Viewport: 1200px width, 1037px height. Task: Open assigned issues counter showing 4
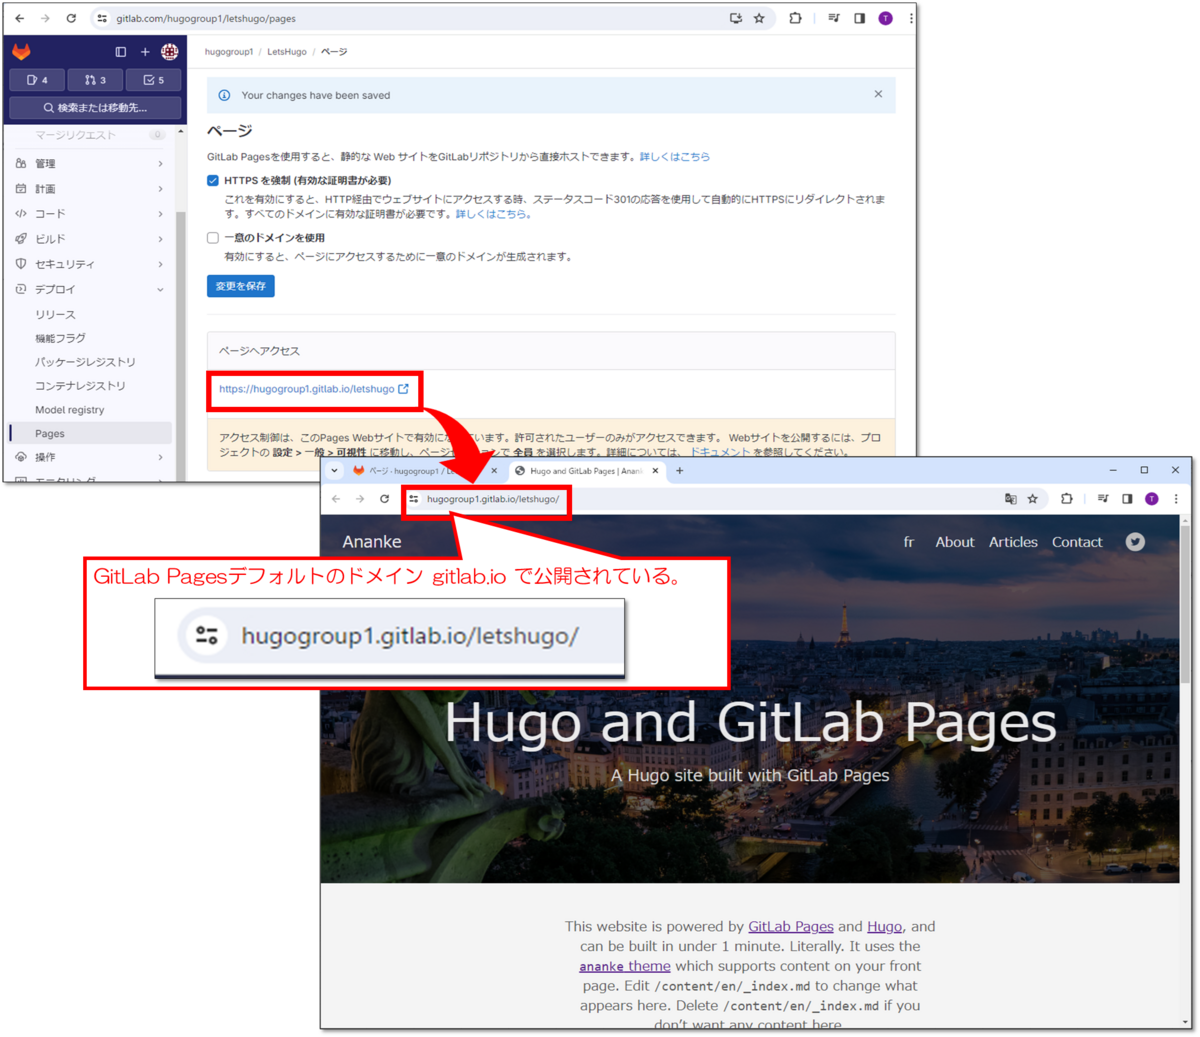[x=37, y=80]
